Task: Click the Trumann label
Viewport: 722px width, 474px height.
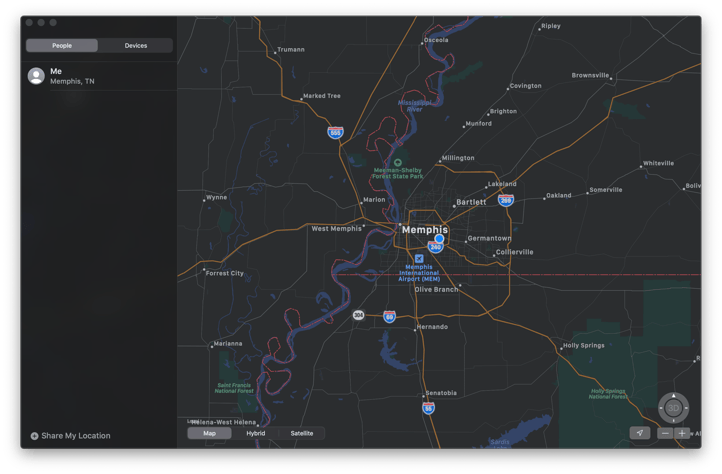Action: [x=291, y=49]
